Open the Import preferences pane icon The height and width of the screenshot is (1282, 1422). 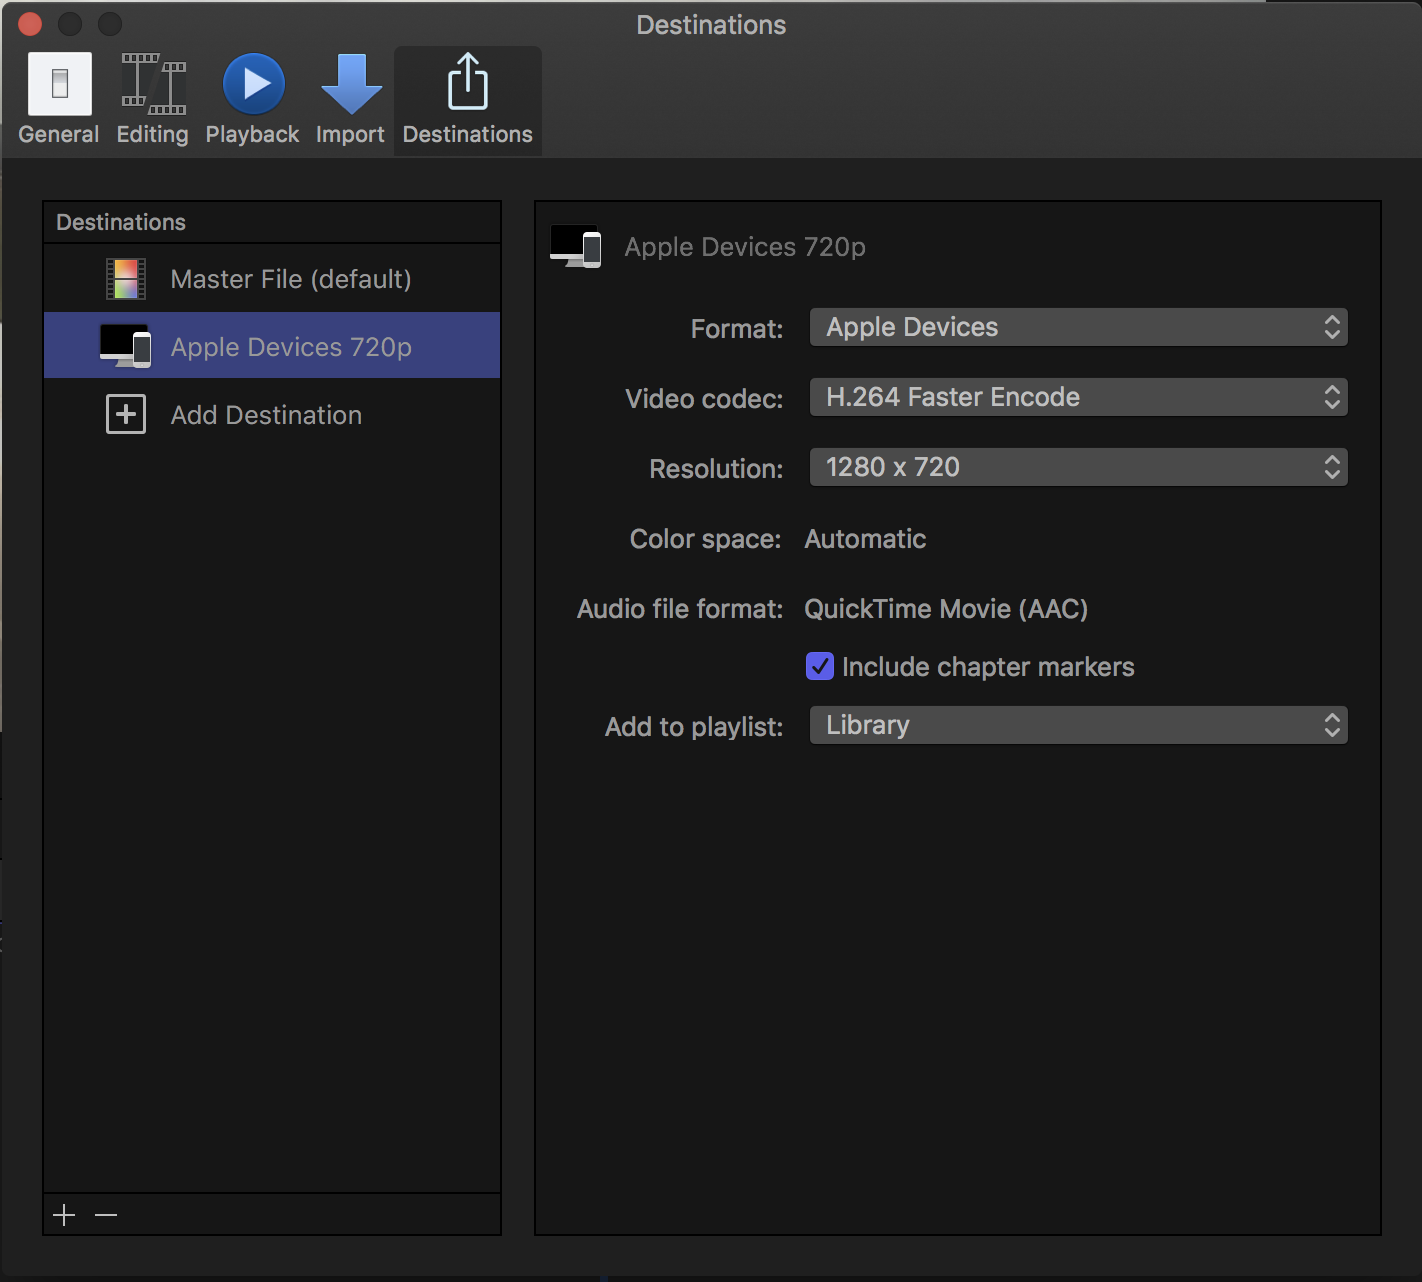[351, 84]
